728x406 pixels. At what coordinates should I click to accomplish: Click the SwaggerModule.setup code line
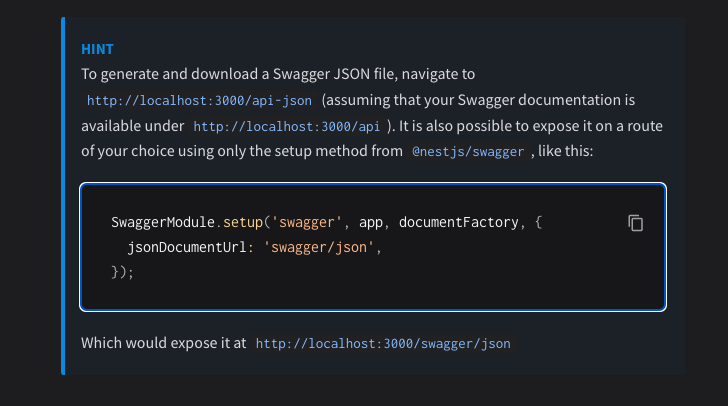326,222
